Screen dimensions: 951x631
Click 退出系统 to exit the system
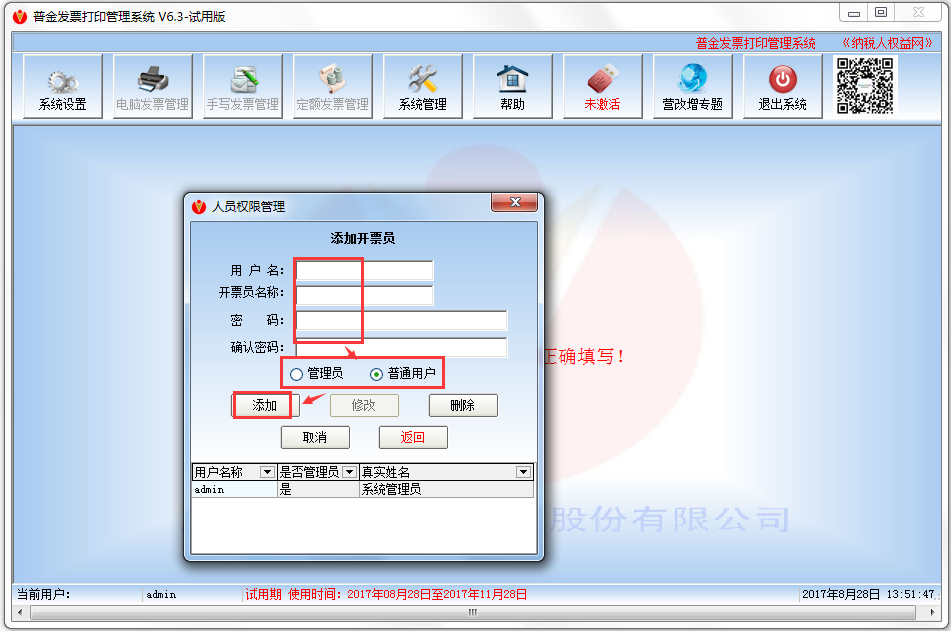point(781,86)
